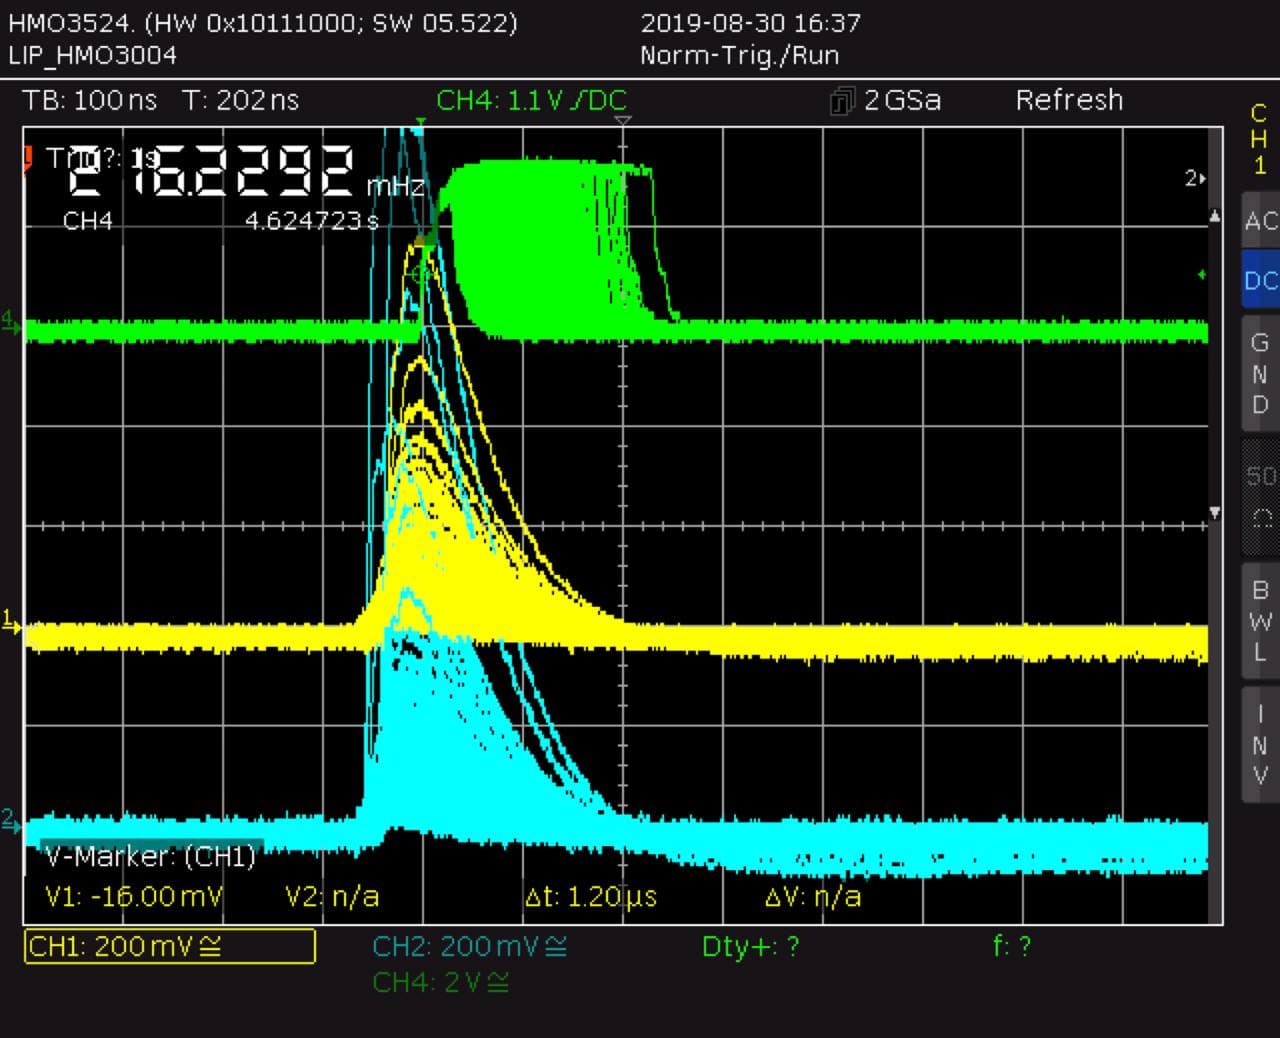The image size is (1280, 1038).
Task: Click the Δt: 1.20µs readout
Action: (x=591, y=896)
